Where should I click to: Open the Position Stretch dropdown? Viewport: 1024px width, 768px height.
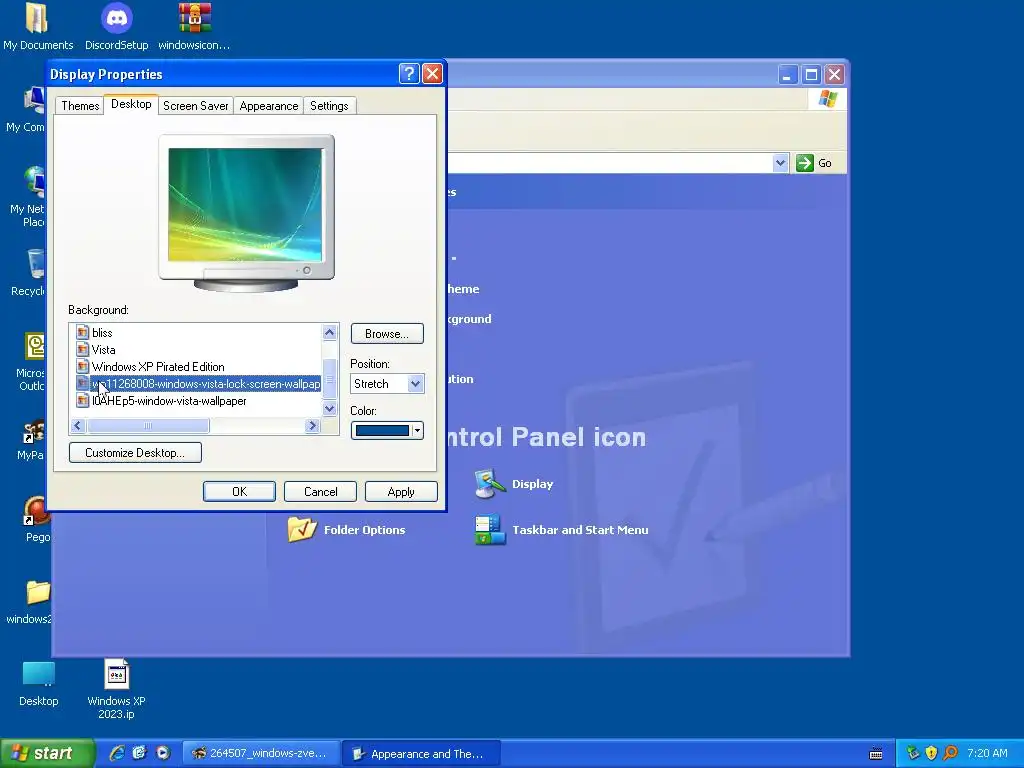click(415, 383)
